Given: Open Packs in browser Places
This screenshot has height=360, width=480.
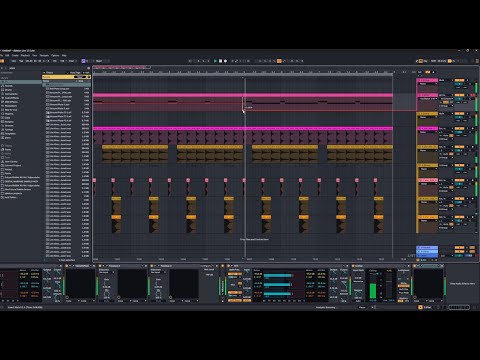Looking at the screenshot, I should 8,149.
